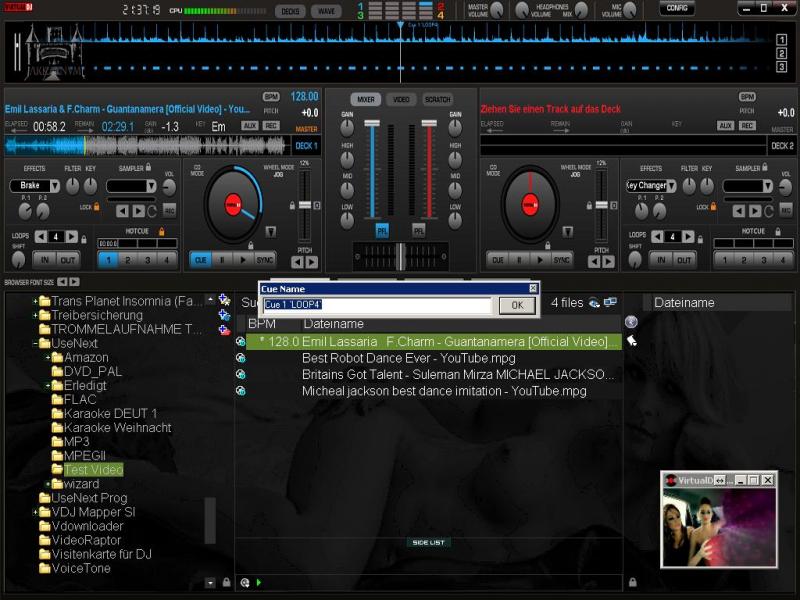Click the CUE button on deck 1
This screenshot has width=800, height=600.
(x=200, y=259)
